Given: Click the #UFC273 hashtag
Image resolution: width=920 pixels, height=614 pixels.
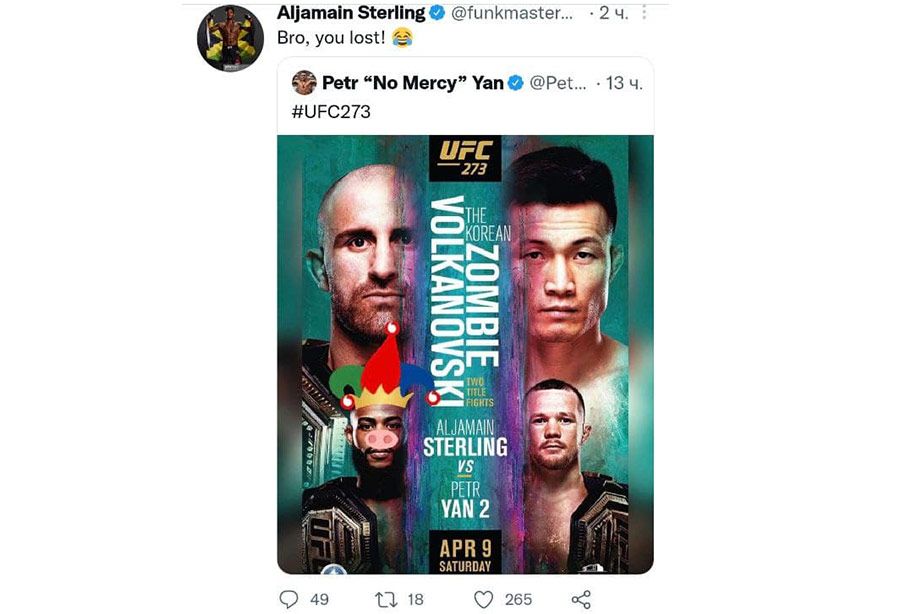Looking at the screenshot, I should pyautogui.click(x=331, y=112).
